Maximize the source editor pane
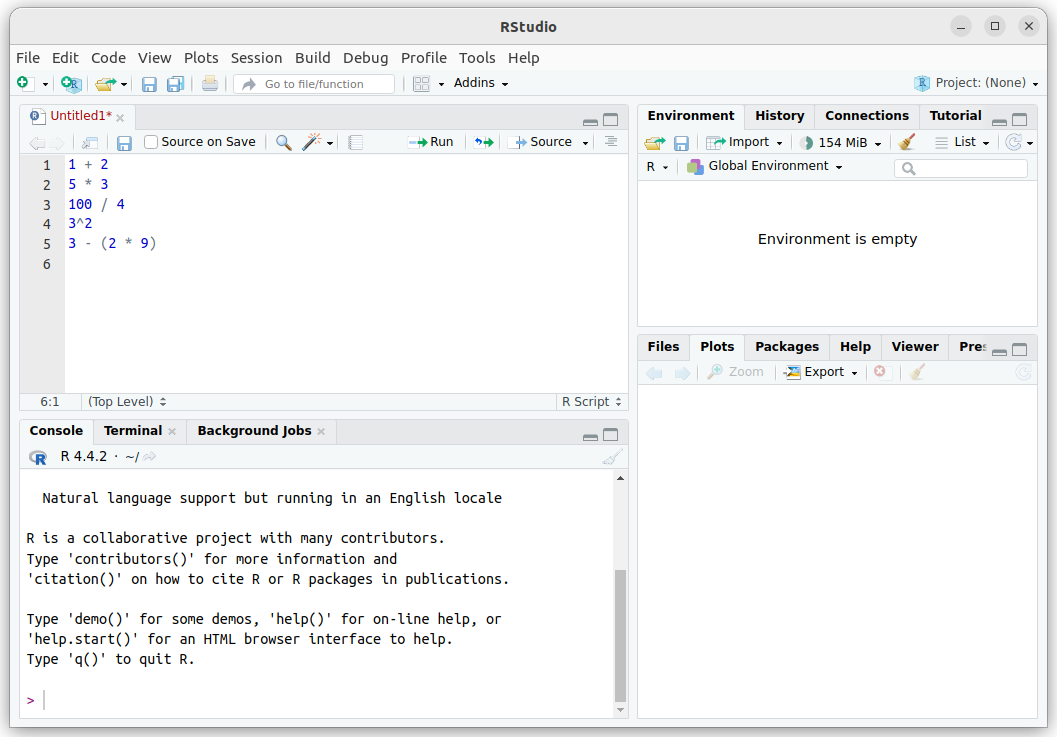This screenshot has height=737, width=1057. pos(611,120)
